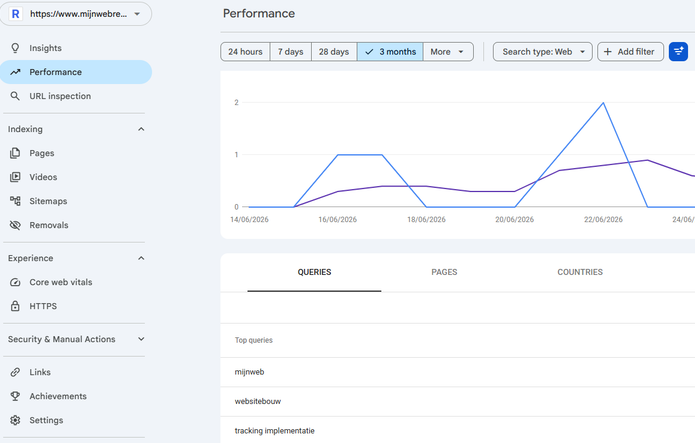Click the Core web vitals gauge icon

(x=15, y=282)
